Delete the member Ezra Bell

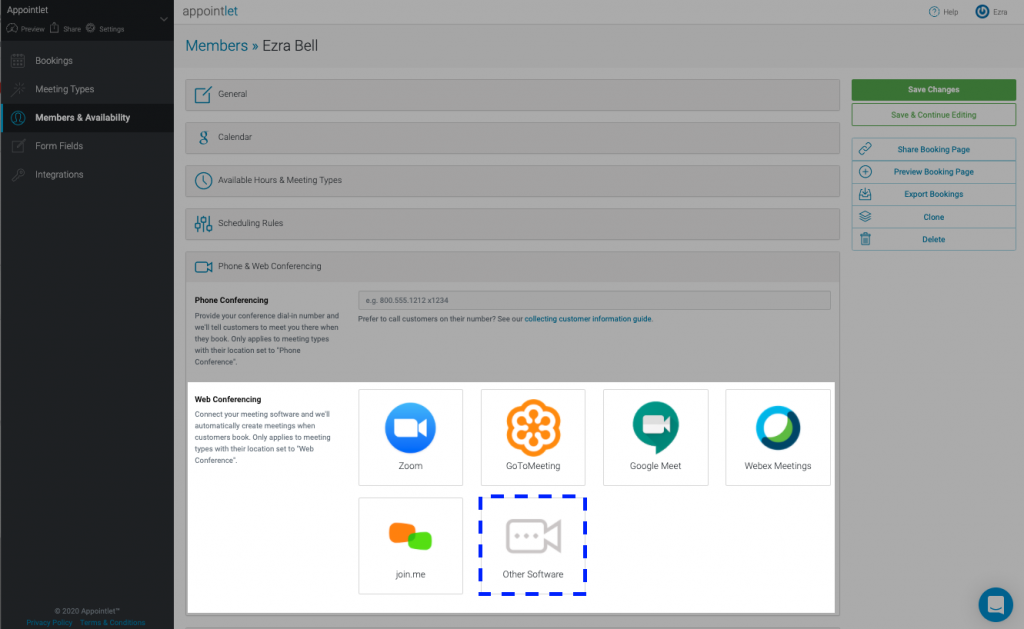(933, 239)
